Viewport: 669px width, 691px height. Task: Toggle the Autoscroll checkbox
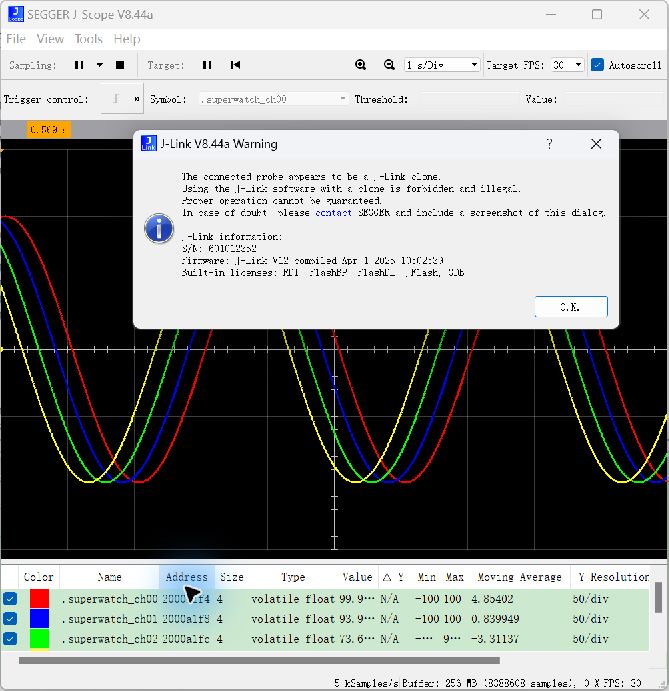(597, 65)
